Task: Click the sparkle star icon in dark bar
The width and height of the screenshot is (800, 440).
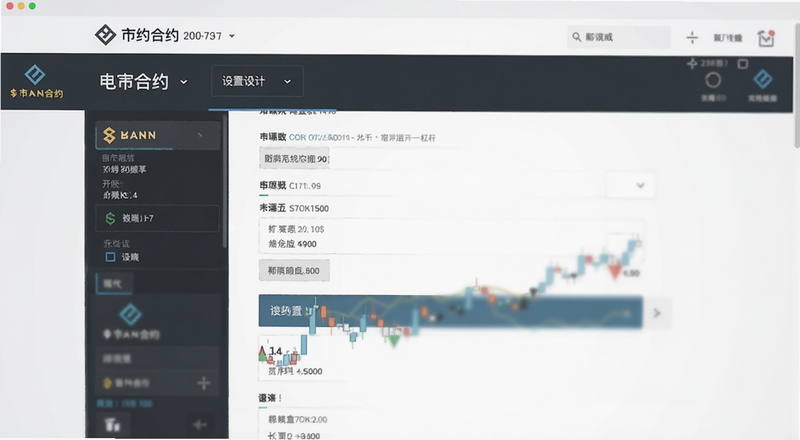Action: [692, 63]
